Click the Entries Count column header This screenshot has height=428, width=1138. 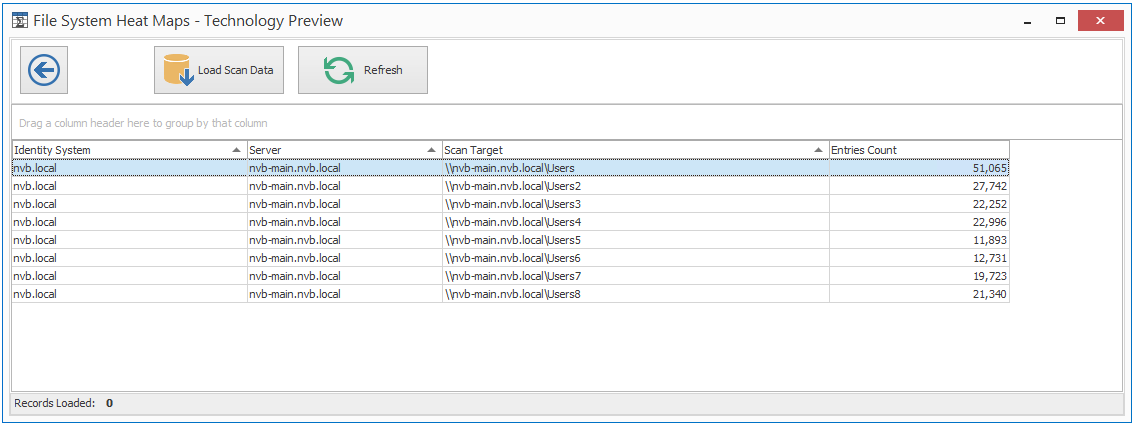[918, 150]
